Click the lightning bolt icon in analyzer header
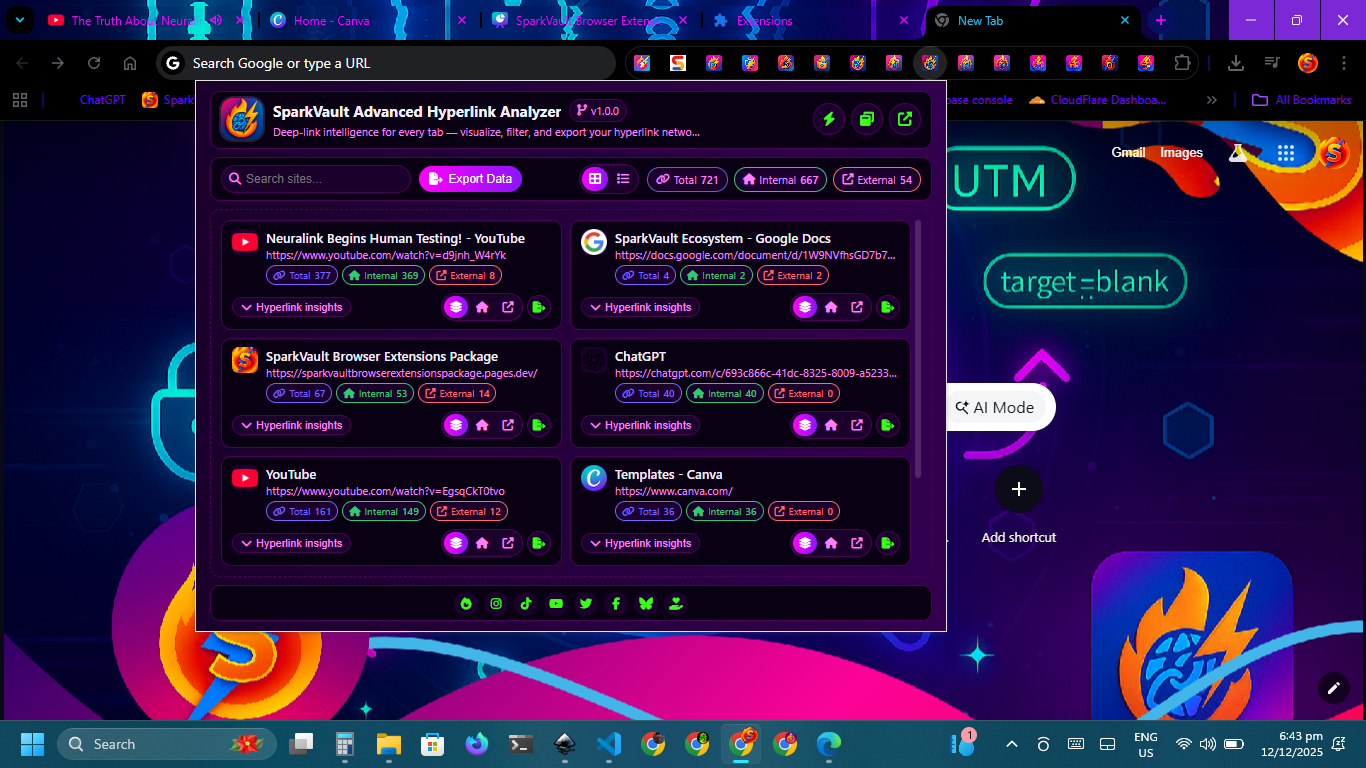The height and width of the screenshot is (768, 1366). [828, 120]
